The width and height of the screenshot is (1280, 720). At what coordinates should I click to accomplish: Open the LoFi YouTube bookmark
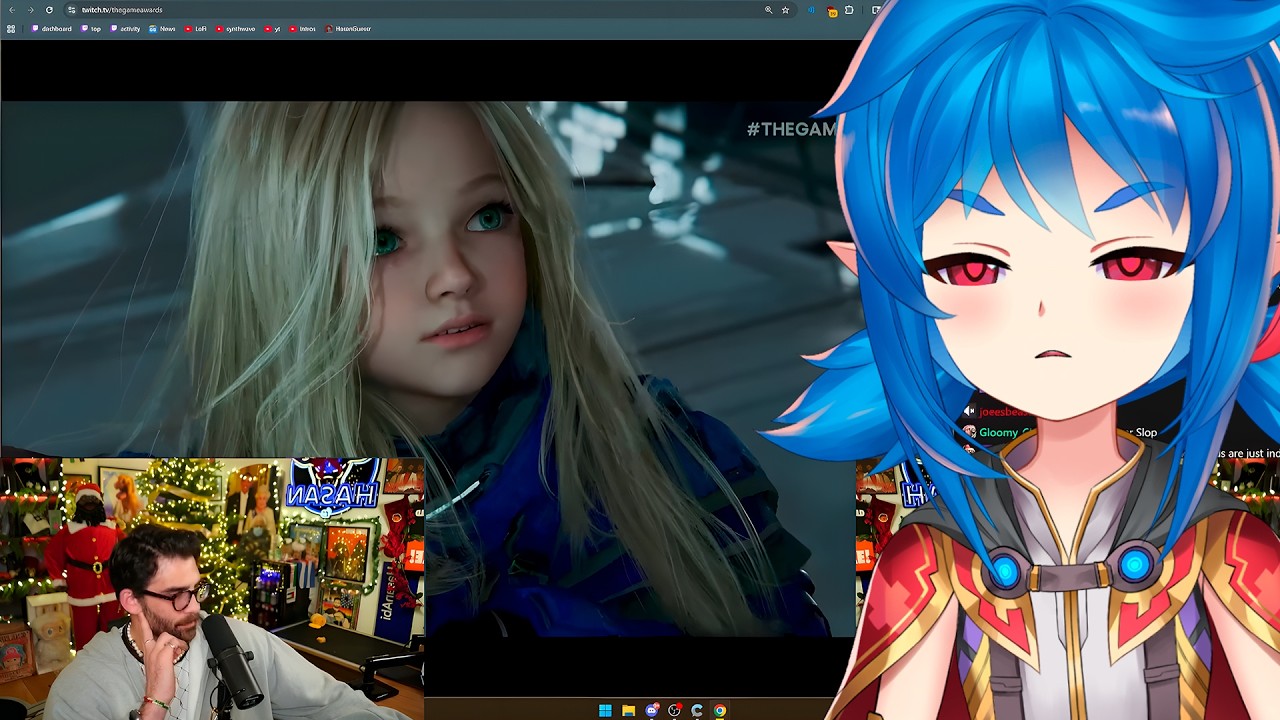pos(195,29)
